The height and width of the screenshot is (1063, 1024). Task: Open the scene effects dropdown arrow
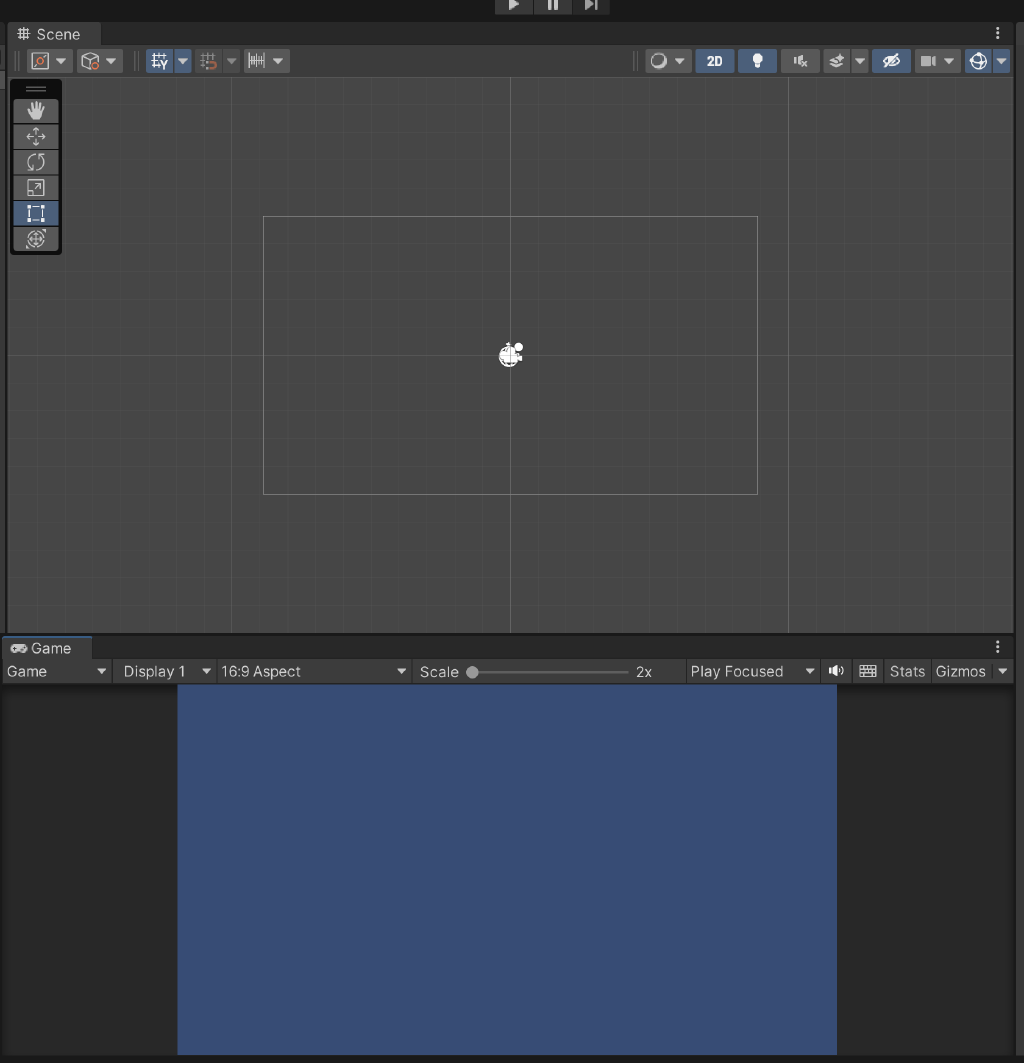click(x=860, y=61)
